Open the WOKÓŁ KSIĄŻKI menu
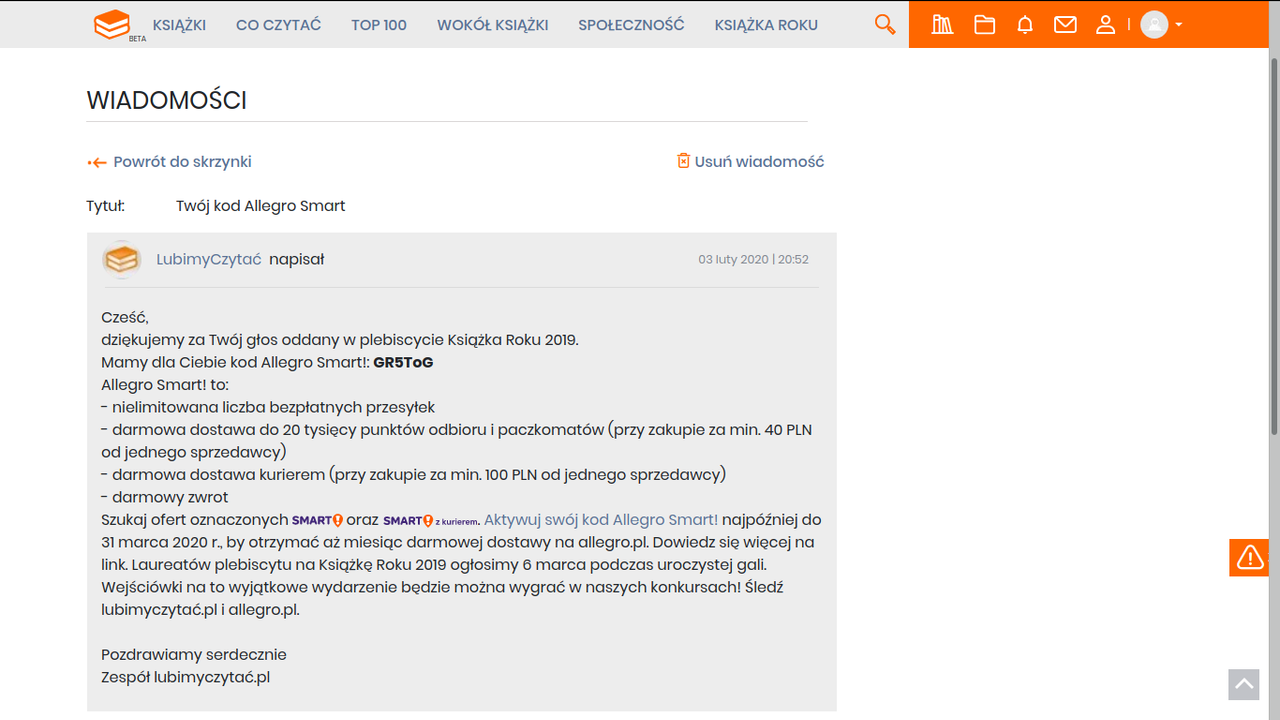The image size is (1280, 720). tap(492, 25)
